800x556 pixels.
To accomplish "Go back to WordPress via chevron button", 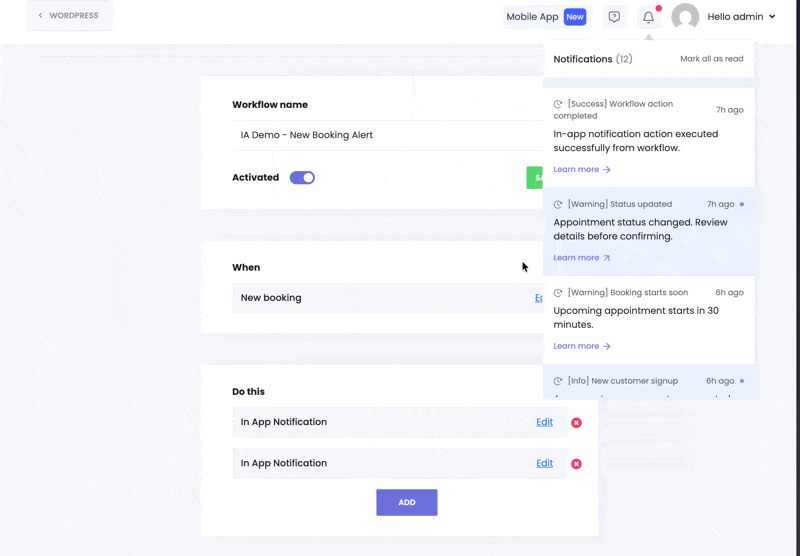I will 69,16.
